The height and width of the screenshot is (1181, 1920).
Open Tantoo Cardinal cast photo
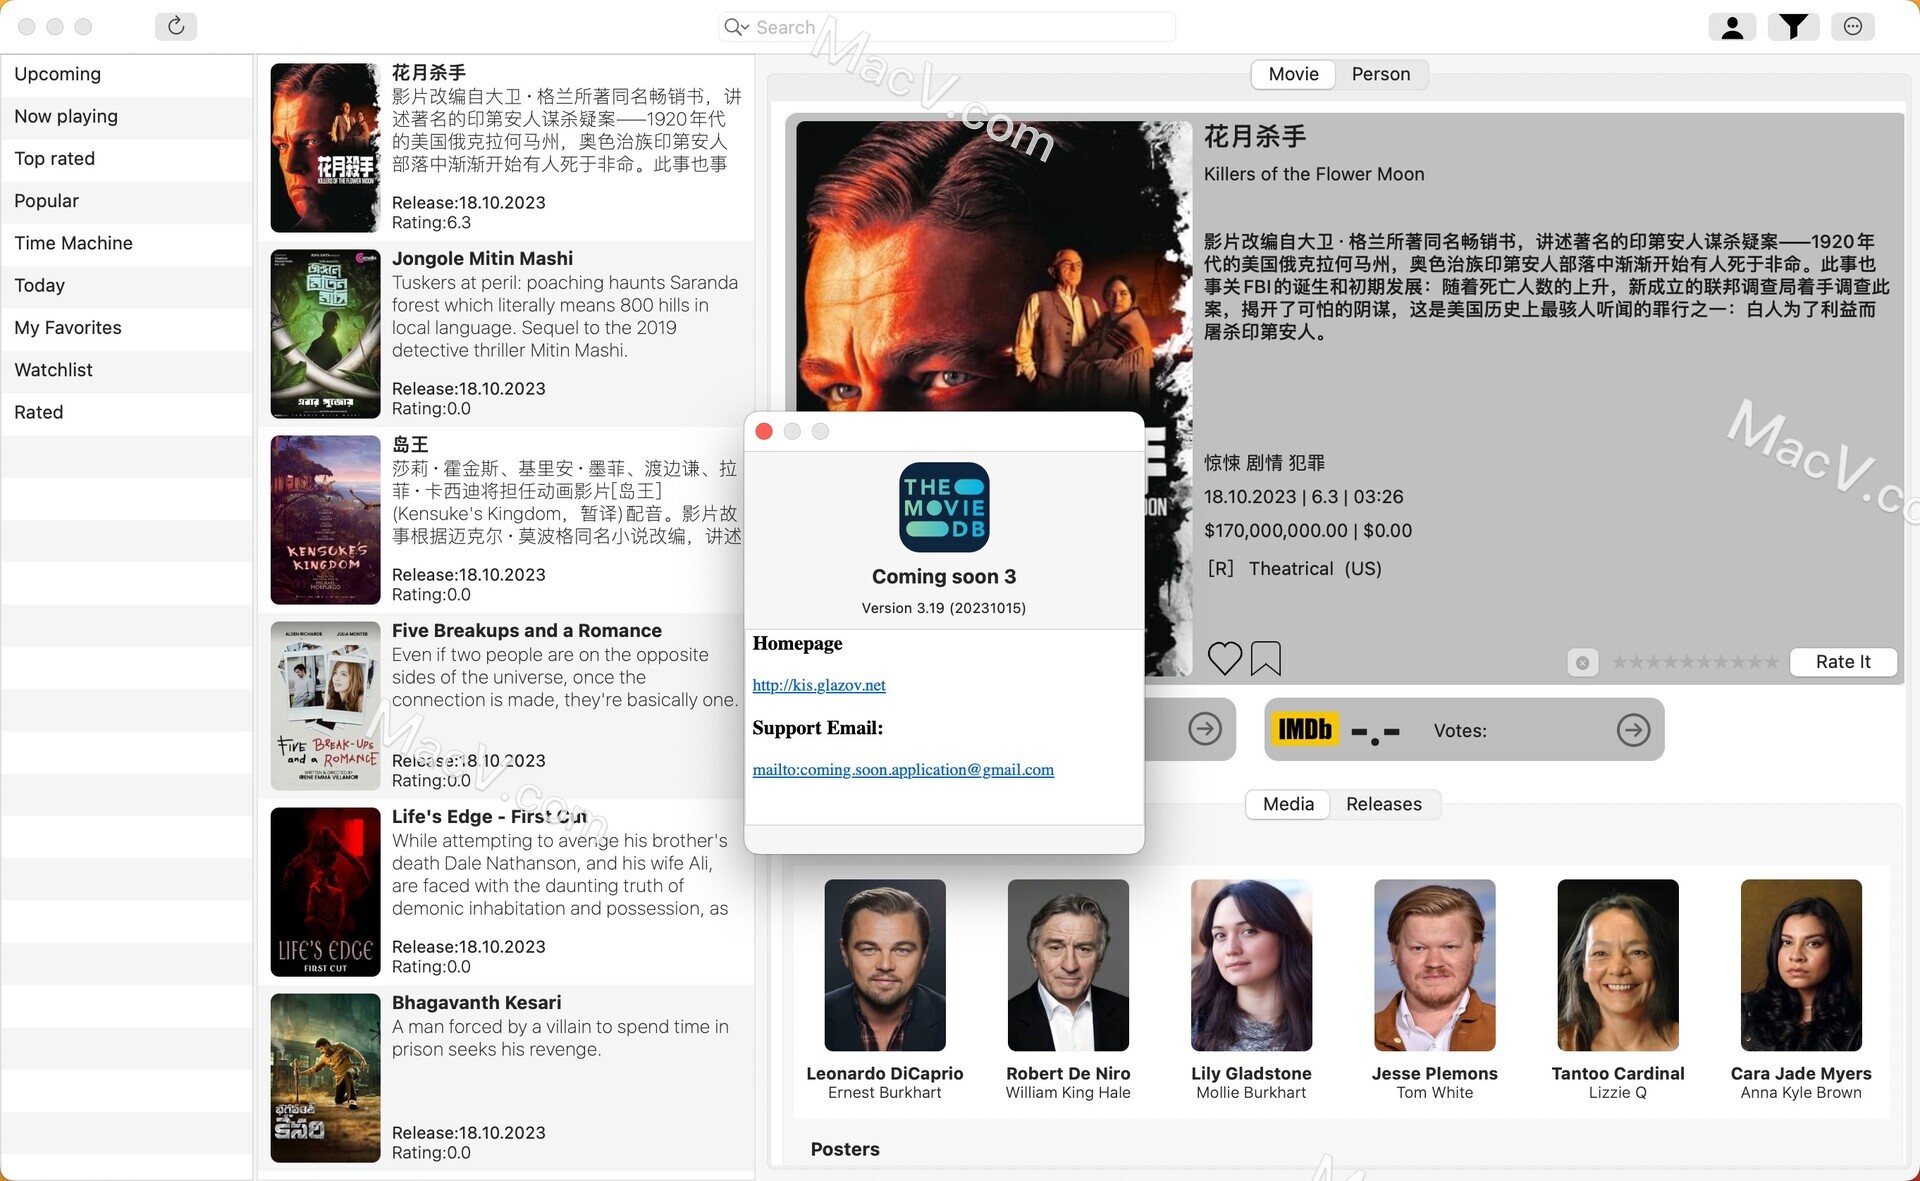pos(1617,965)
